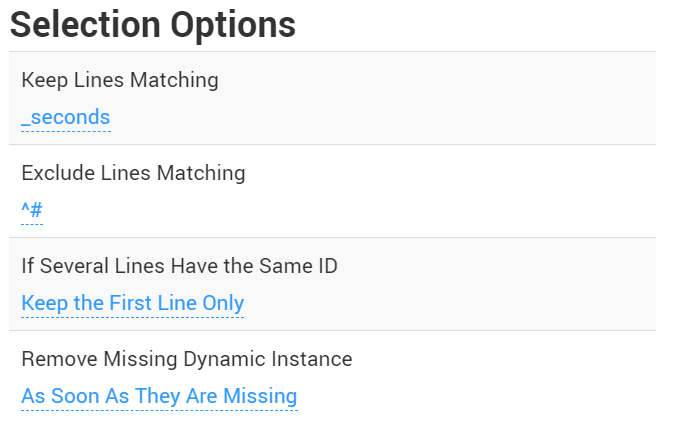Image resolution: width=677 pixels, height=427 pixels.
Task: Open 'Keep the First Line Only' option
Action: 132,303
